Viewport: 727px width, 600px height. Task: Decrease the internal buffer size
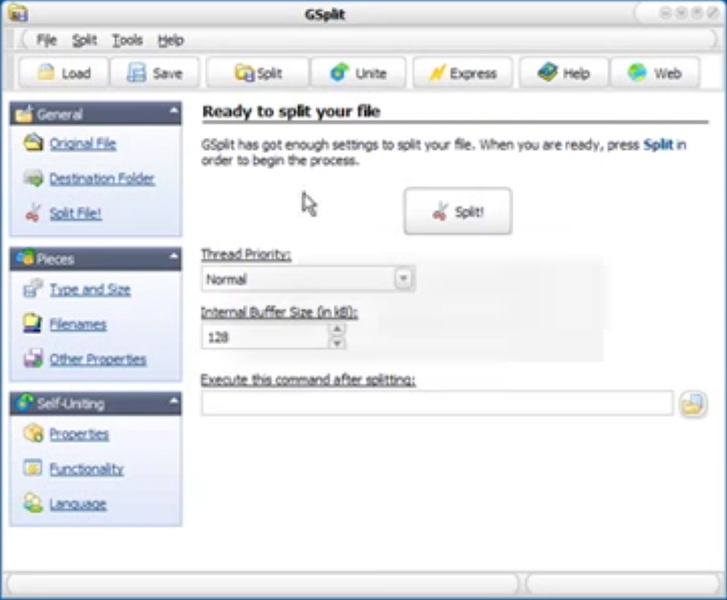click(x=337, y=343)
